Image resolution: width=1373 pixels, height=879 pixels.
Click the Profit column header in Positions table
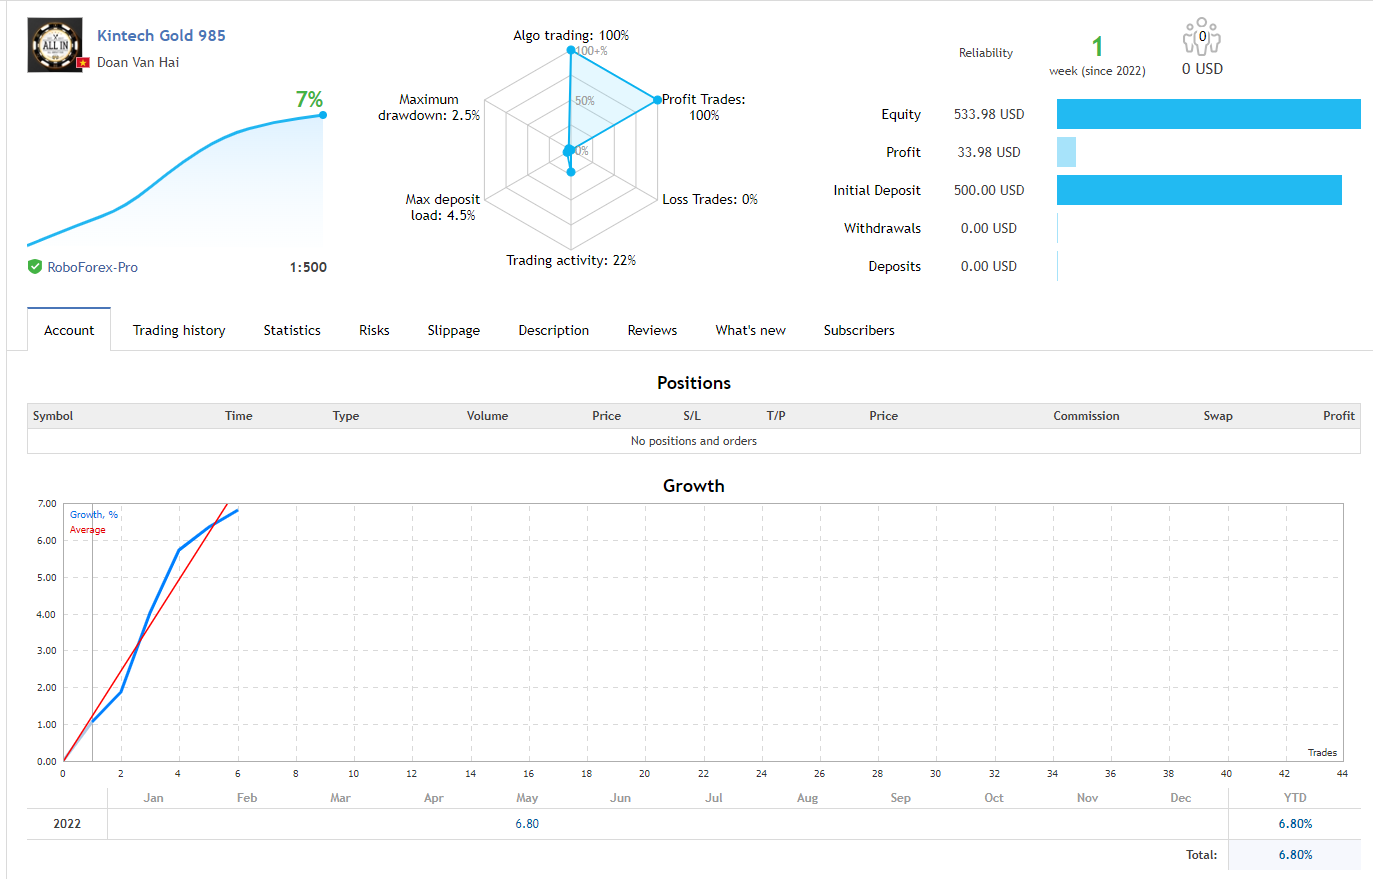1339,416
